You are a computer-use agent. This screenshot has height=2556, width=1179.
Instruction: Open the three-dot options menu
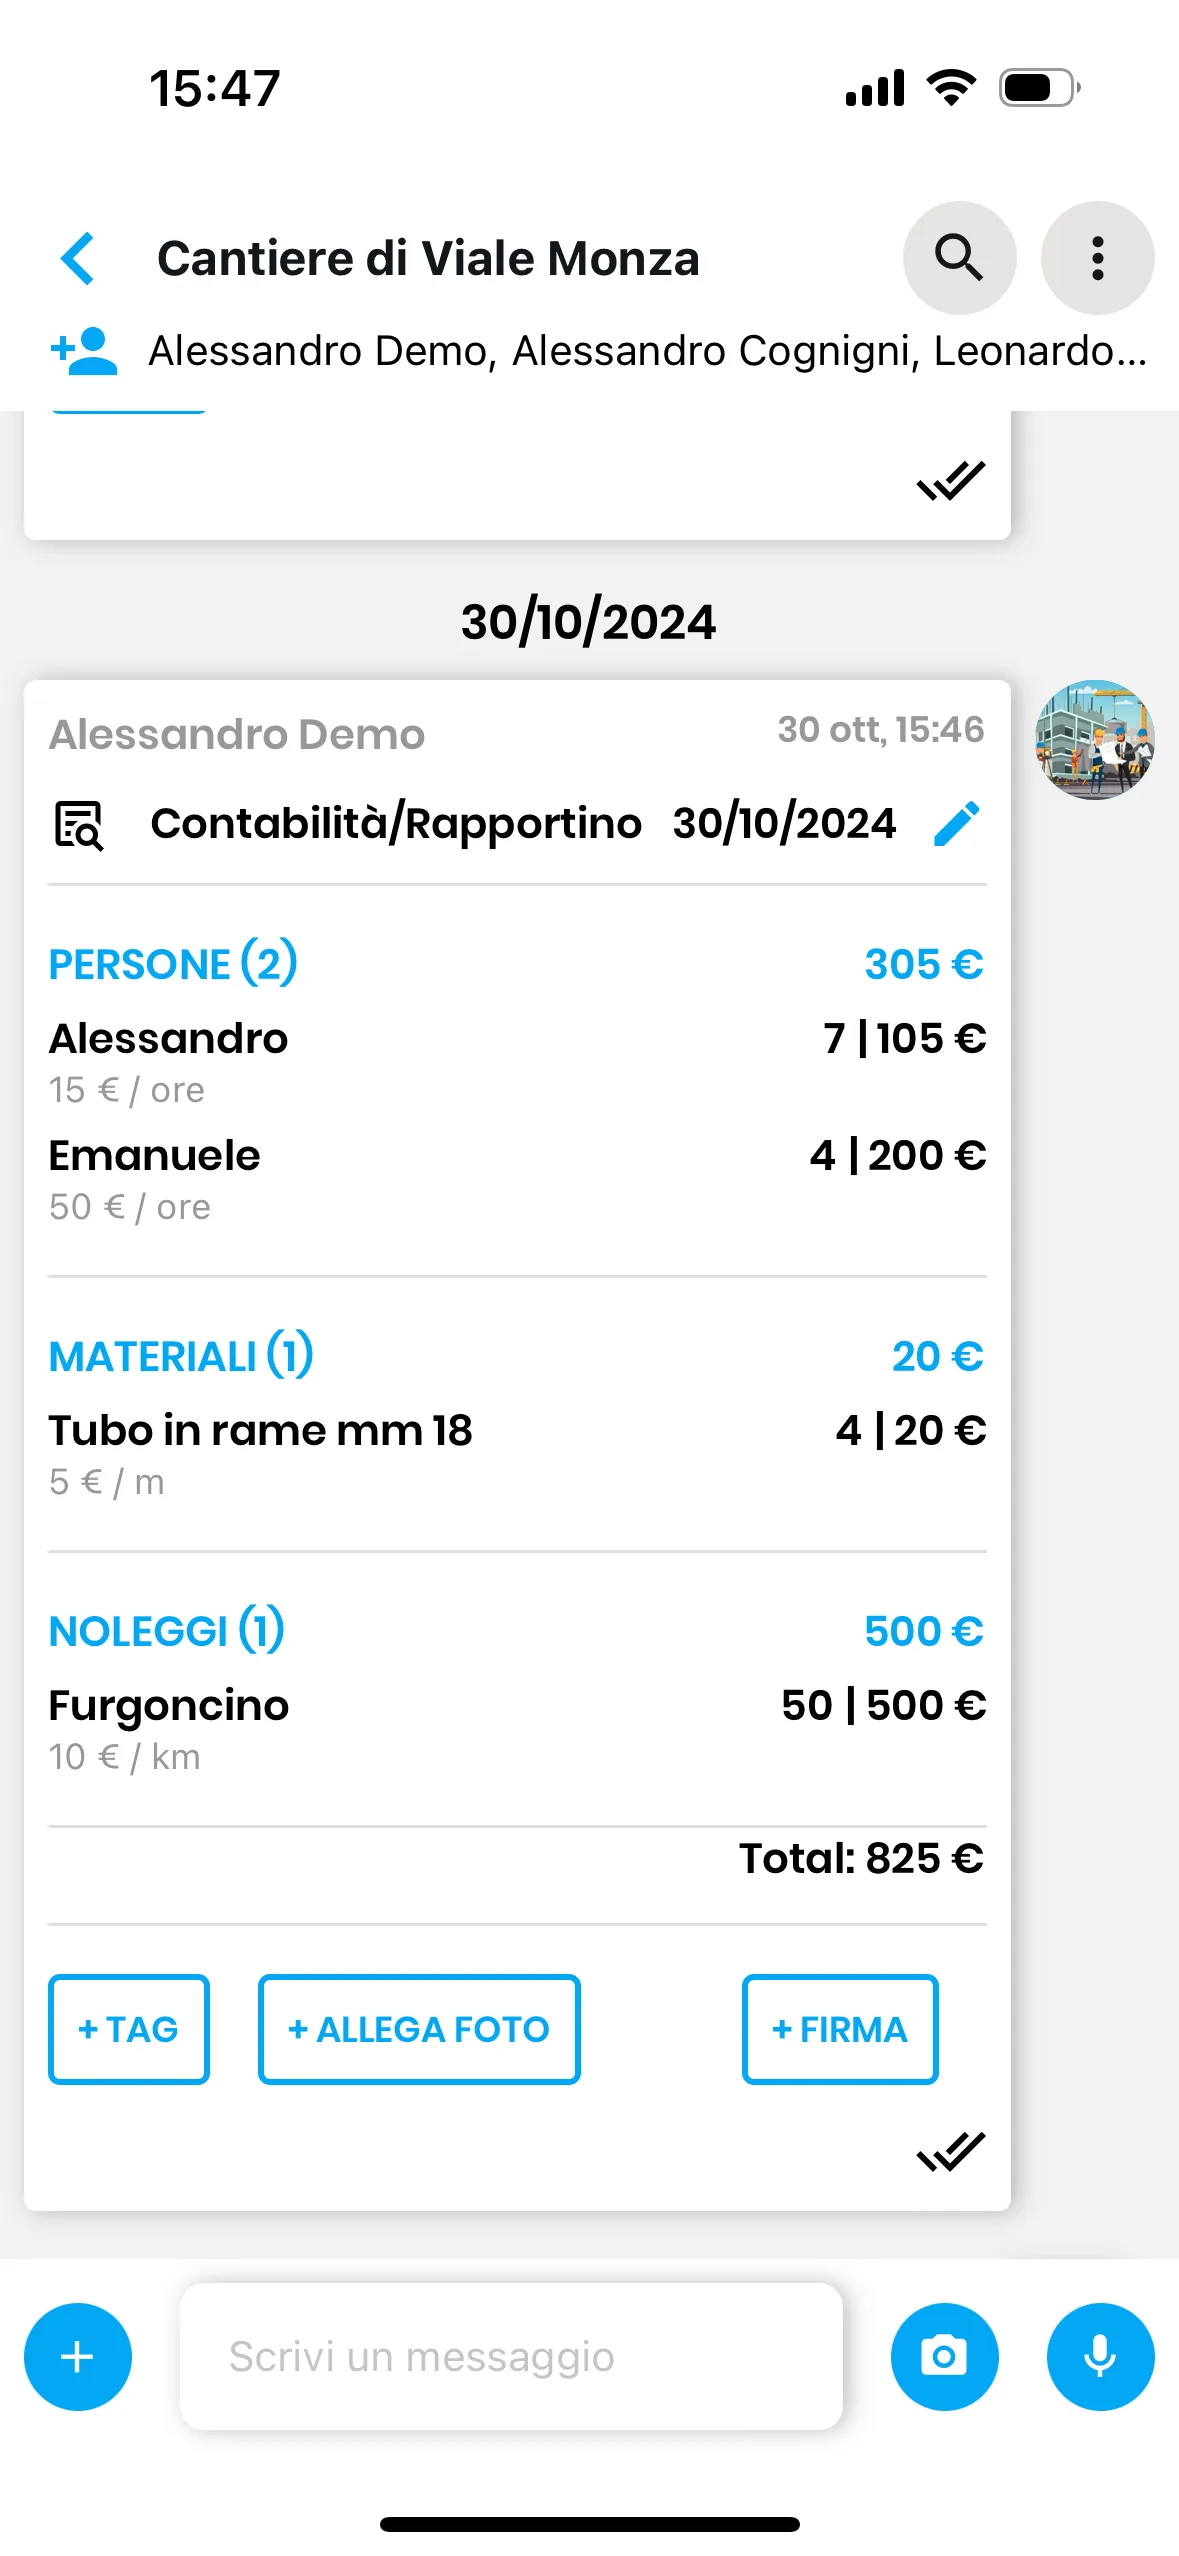coord(1097,258)
